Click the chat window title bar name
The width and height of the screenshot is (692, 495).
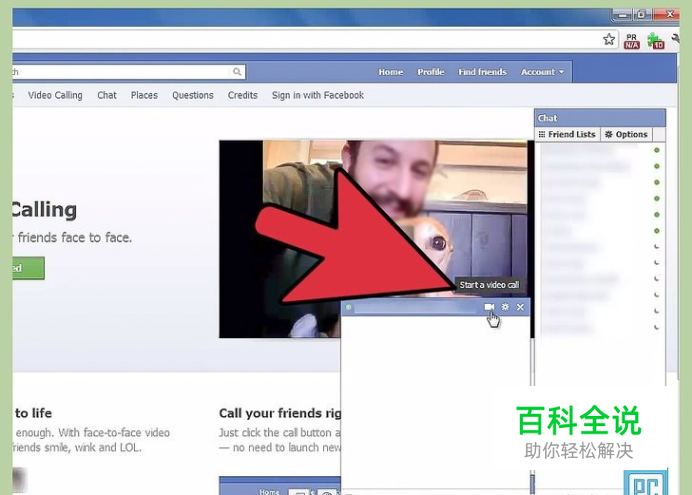tap(415, 307)
